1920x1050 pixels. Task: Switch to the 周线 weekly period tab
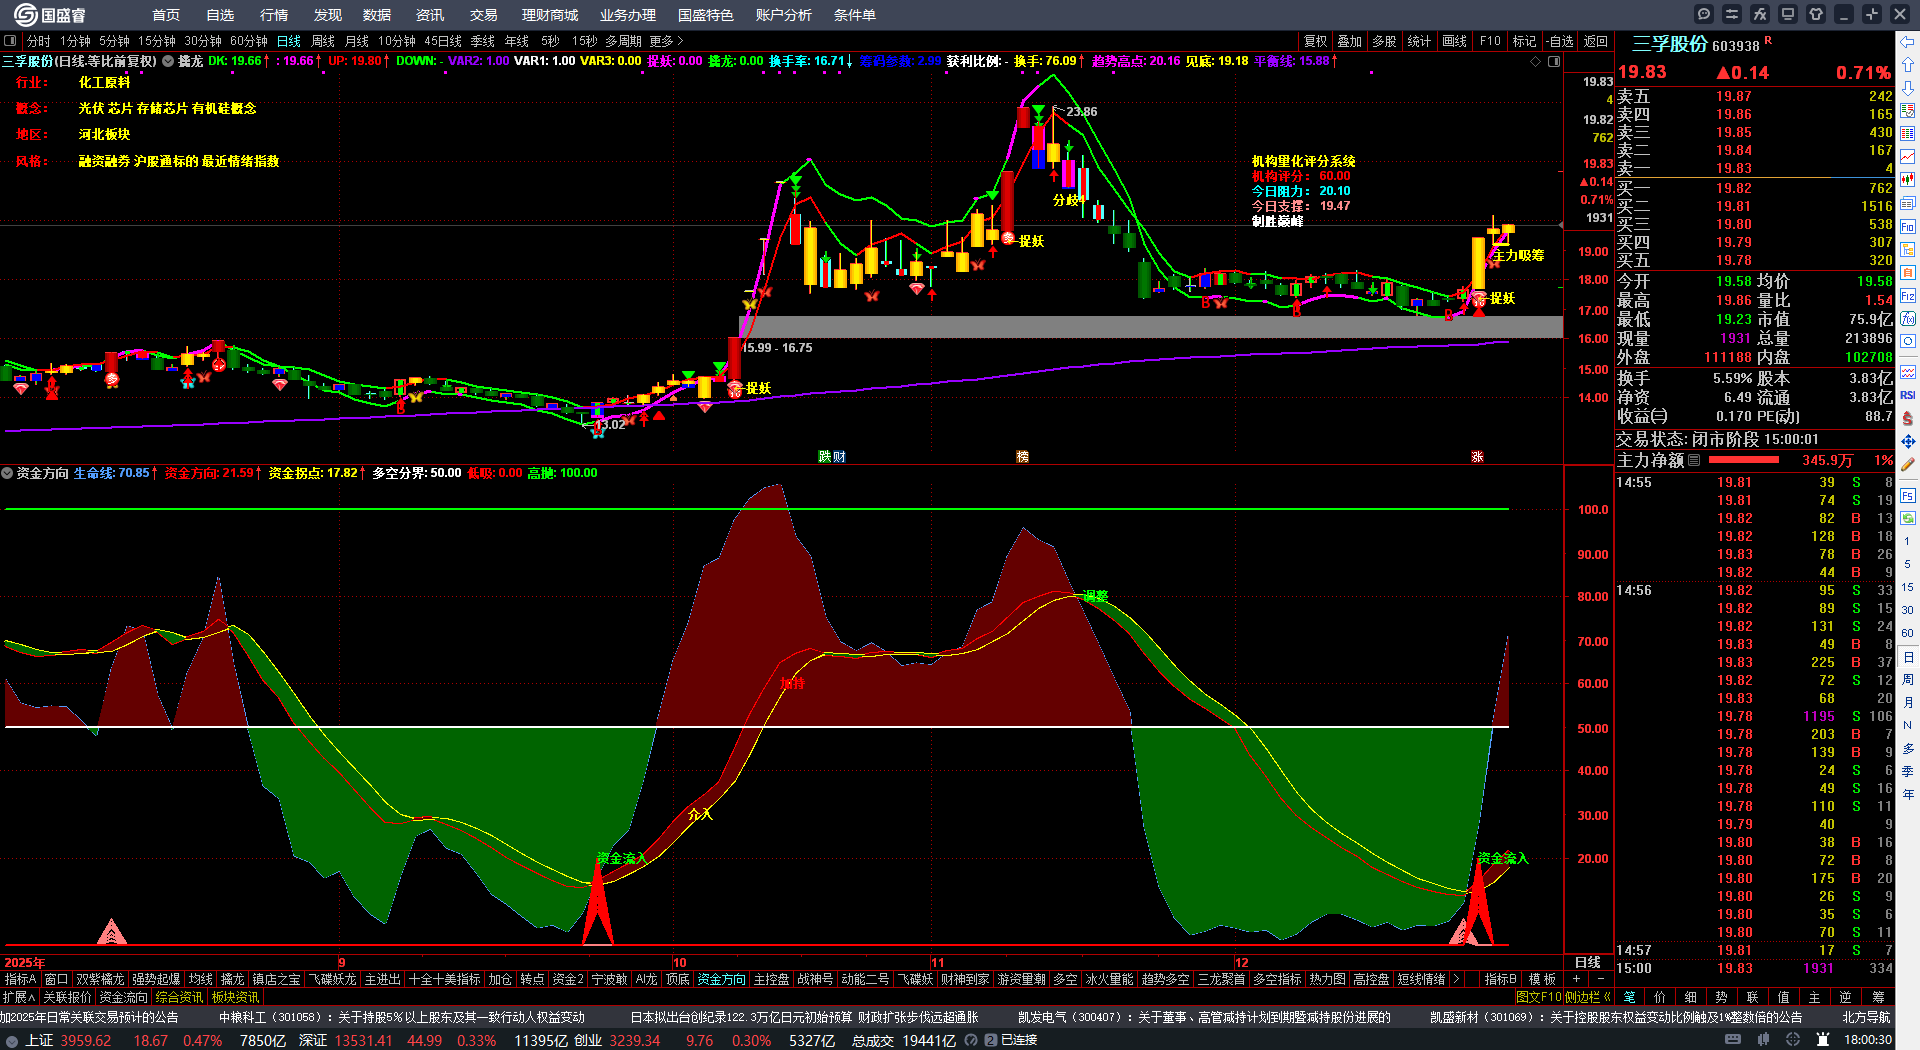[323, 41]
